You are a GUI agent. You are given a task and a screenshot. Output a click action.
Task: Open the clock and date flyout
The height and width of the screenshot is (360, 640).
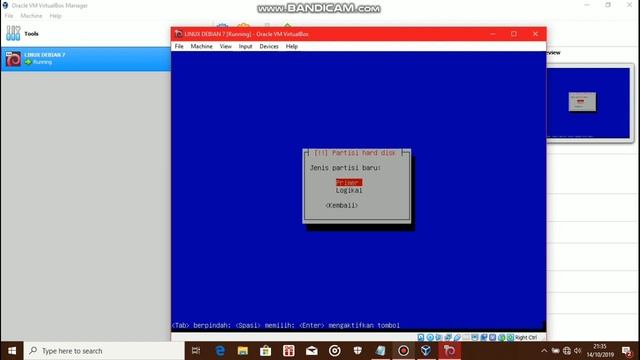click(600, 351)
